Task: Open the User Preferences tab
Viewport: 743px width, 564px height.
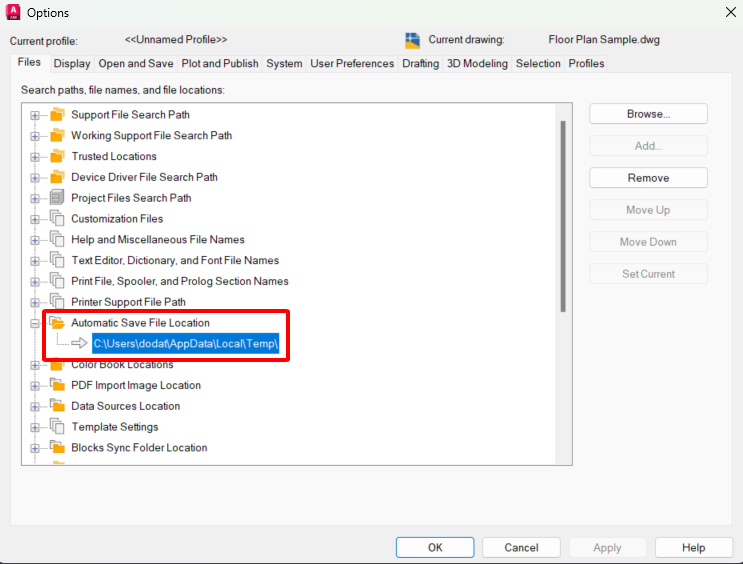Action: [352, 64]
